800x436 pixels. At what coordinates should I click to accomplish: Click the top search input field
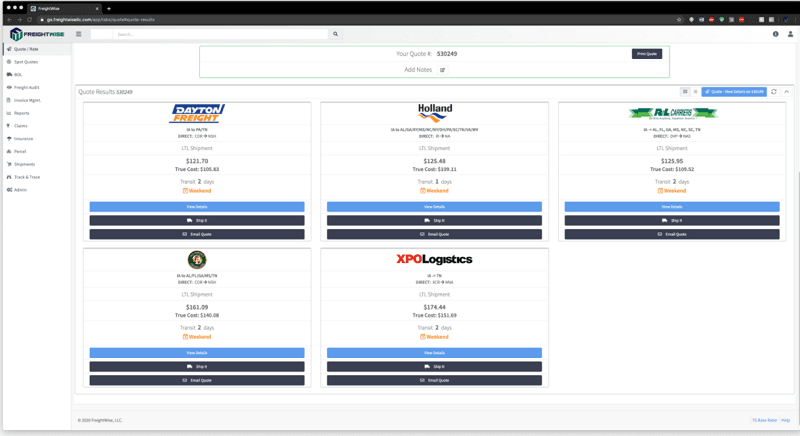point(210,34)
